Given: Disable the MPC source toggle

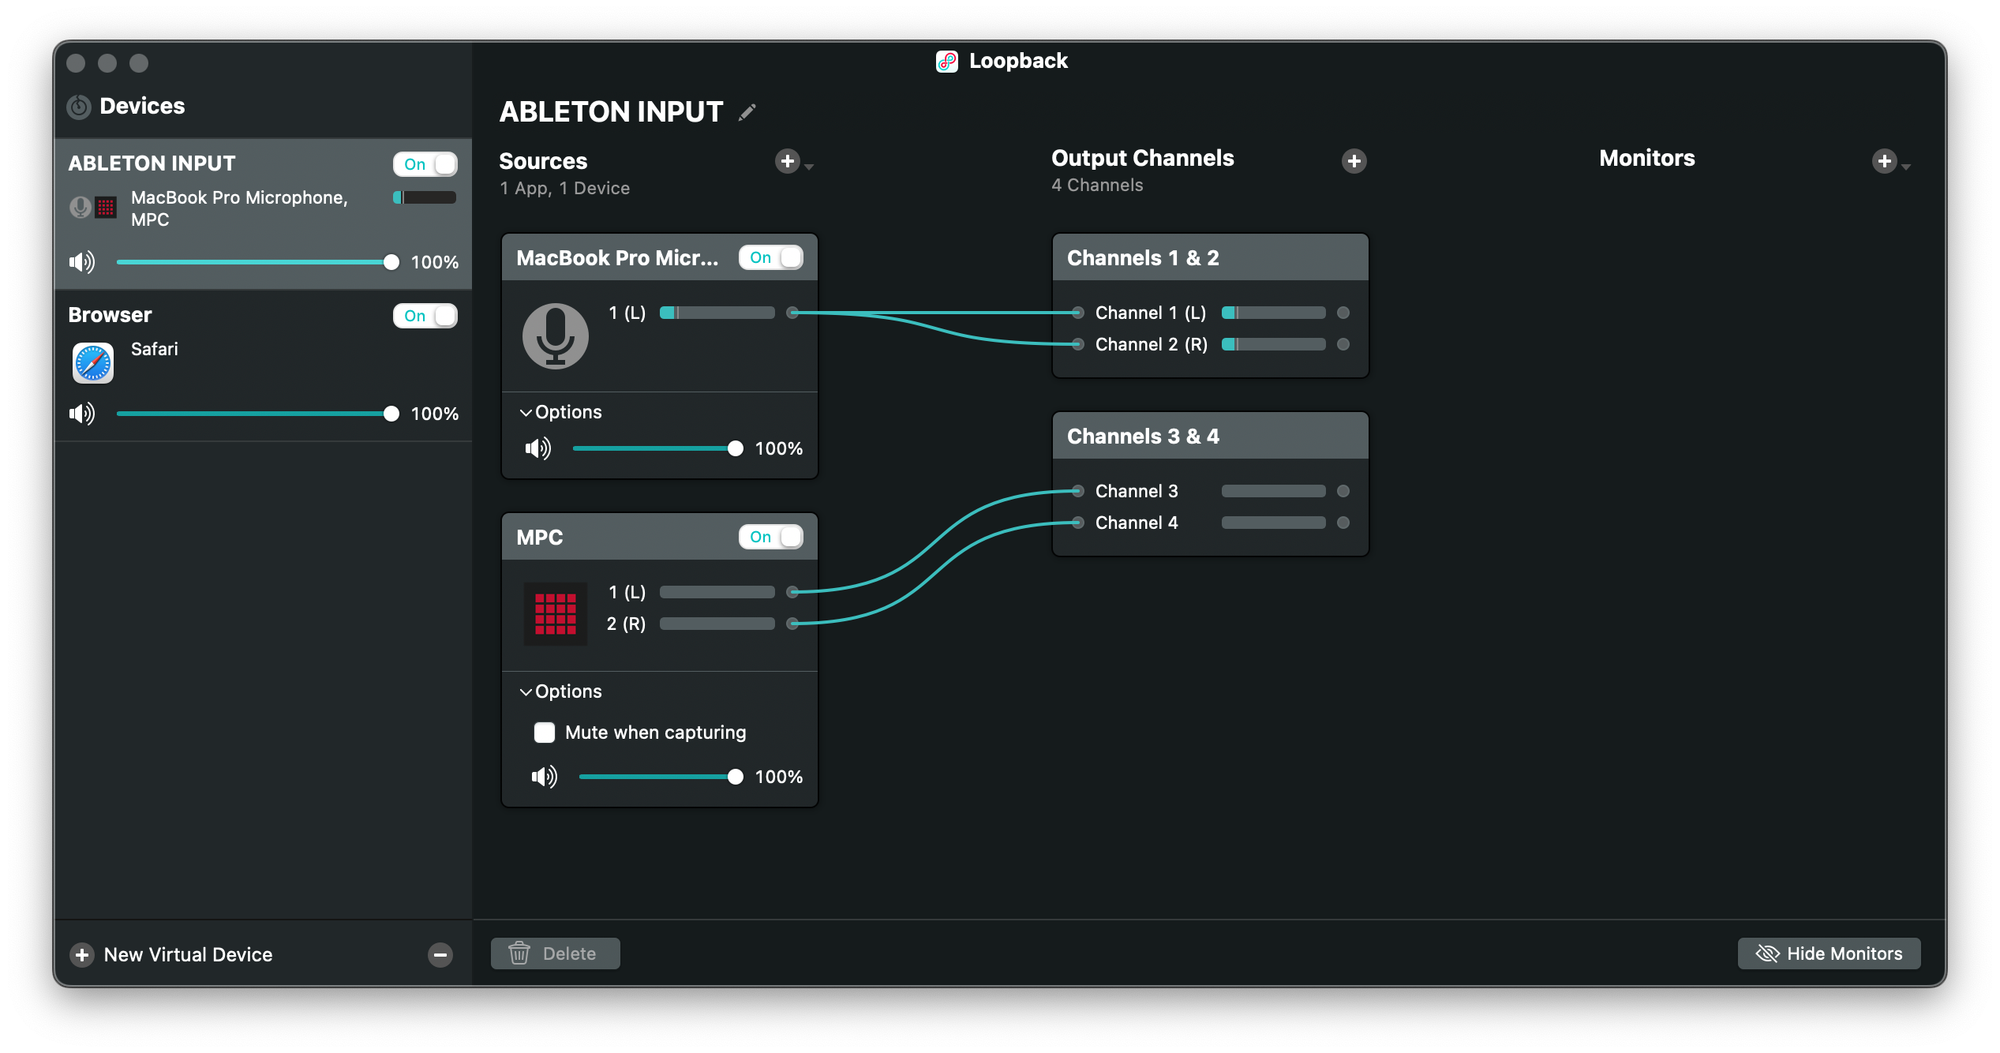Looking at the screenshot, I should [770, 537].
